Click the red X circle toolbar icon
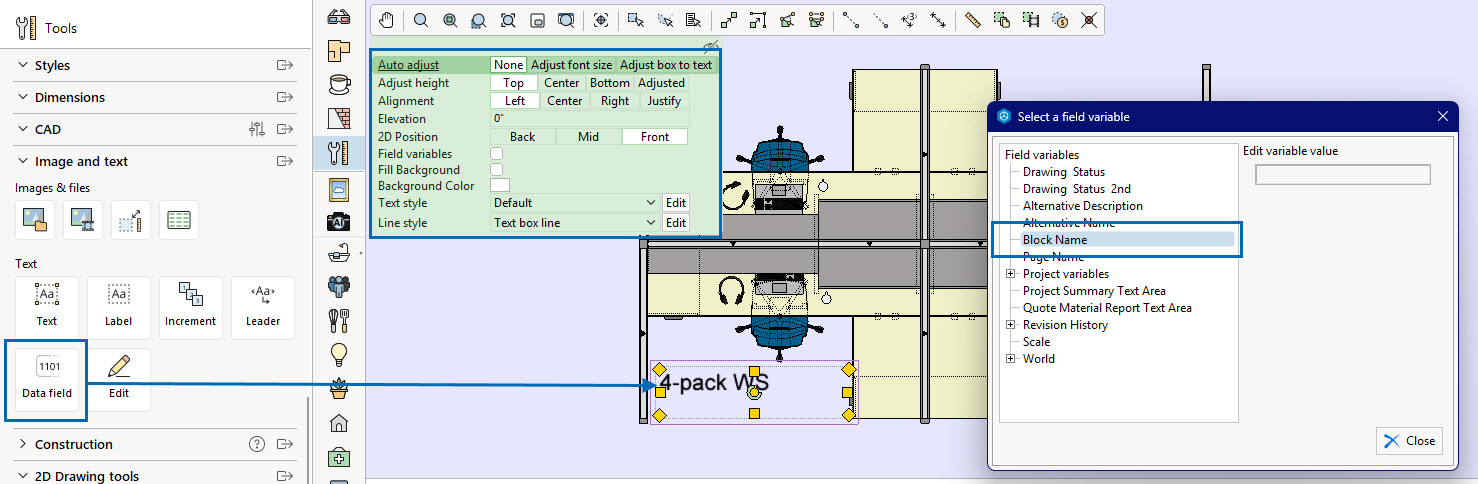Viewport: 1478px width, 484px height. coord(1089,19)
